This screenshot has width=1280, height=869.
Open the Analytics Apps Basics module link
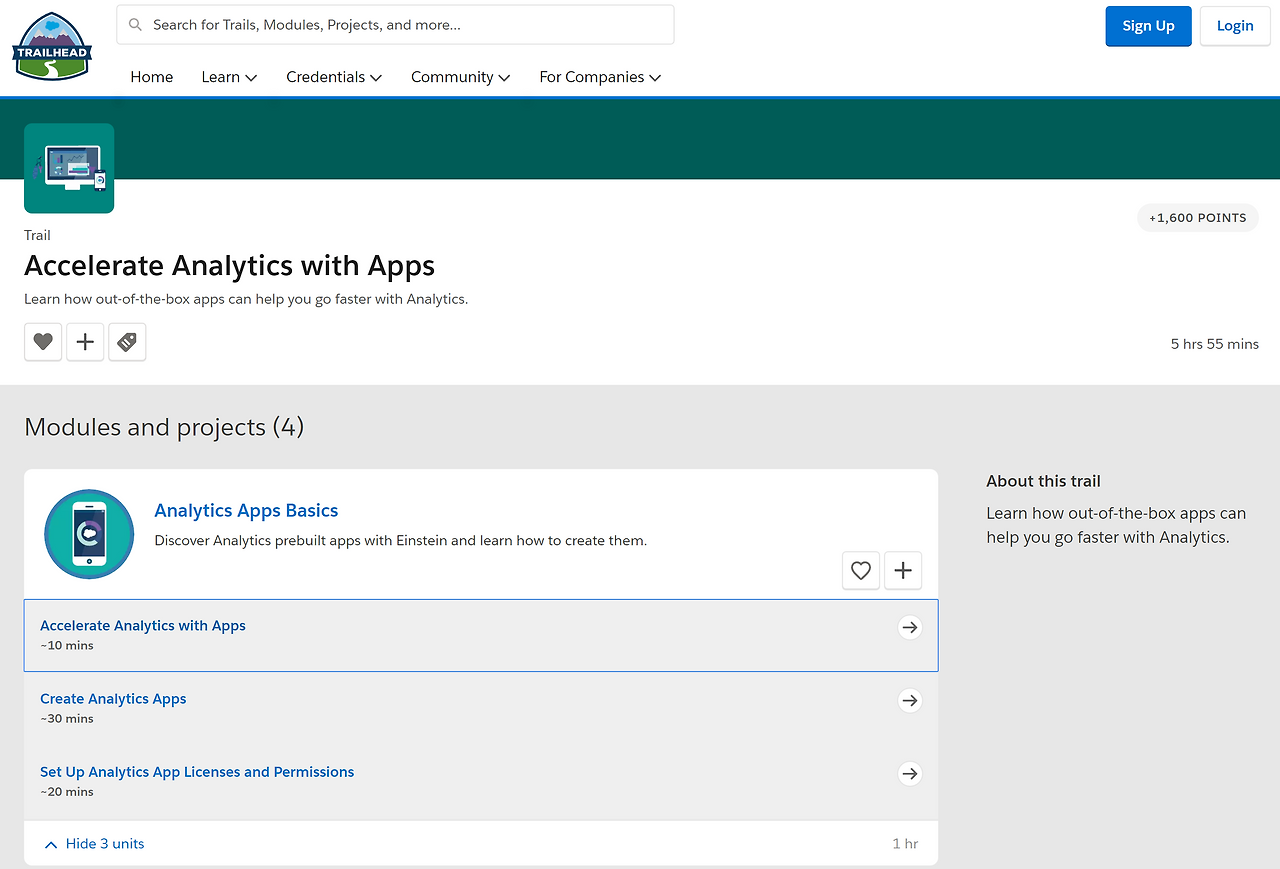pos(246,510)
